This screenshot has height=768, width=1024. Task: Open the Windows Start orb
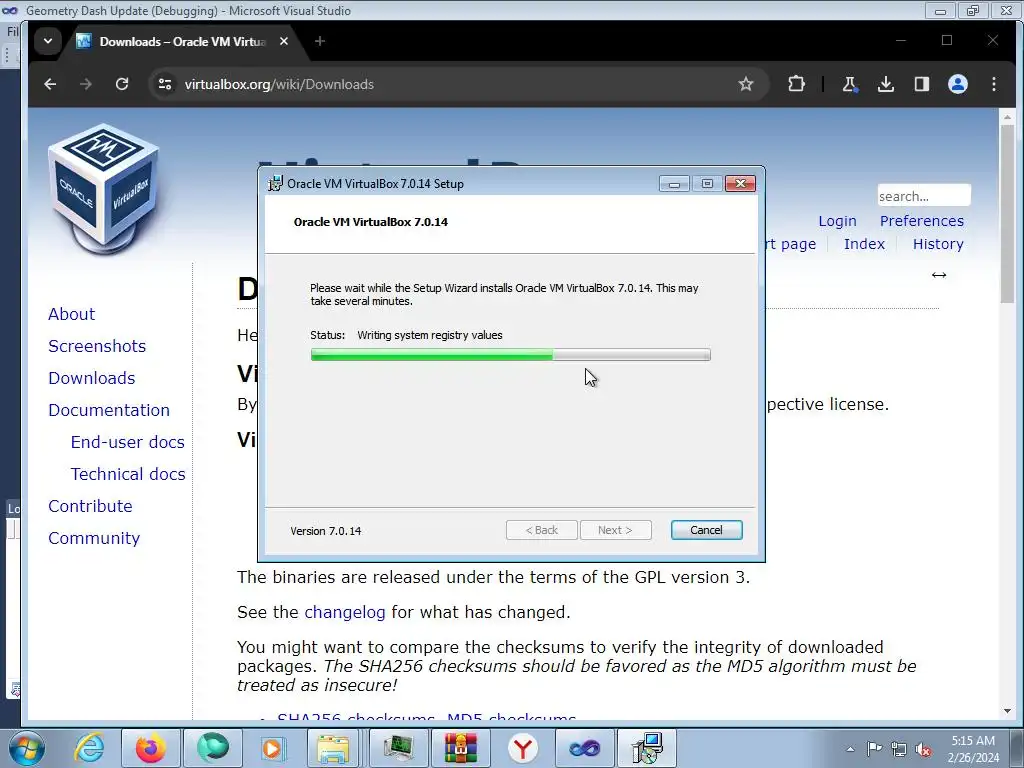click(x=26, y=748)
